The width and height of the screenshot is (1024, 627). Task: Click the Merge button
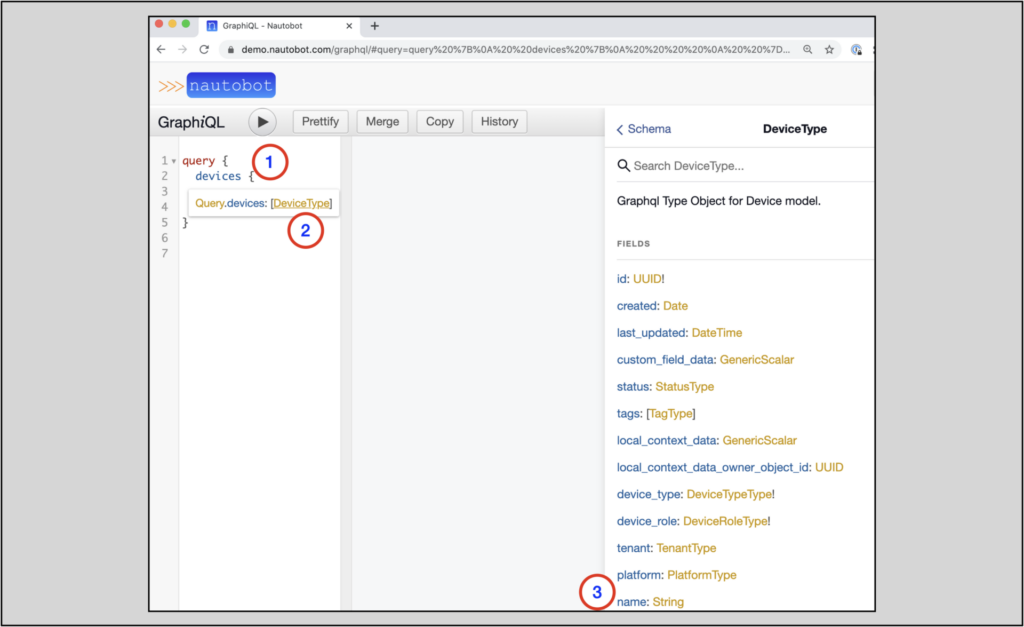[382, 121]
